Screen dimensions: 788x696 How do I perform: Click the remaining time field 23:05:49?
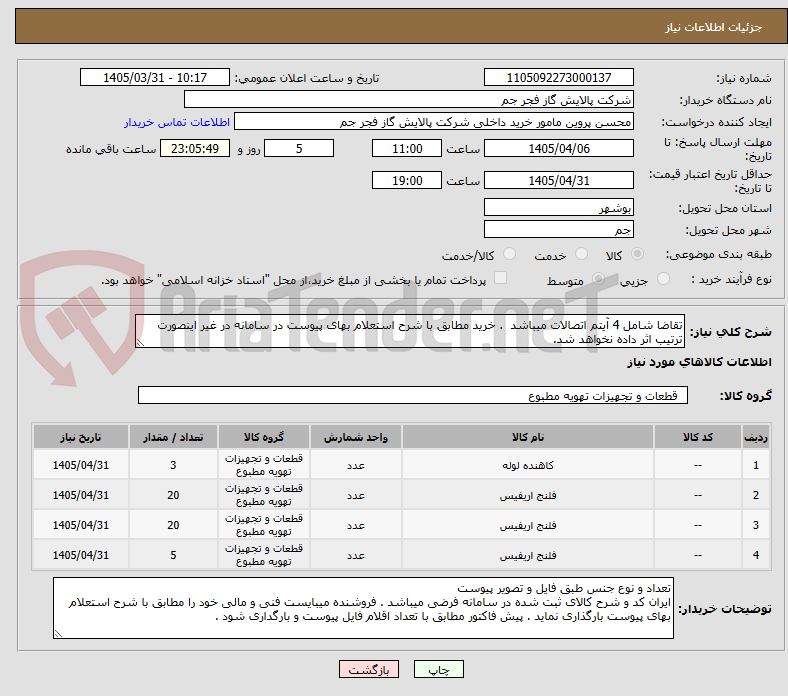point(195,148)
